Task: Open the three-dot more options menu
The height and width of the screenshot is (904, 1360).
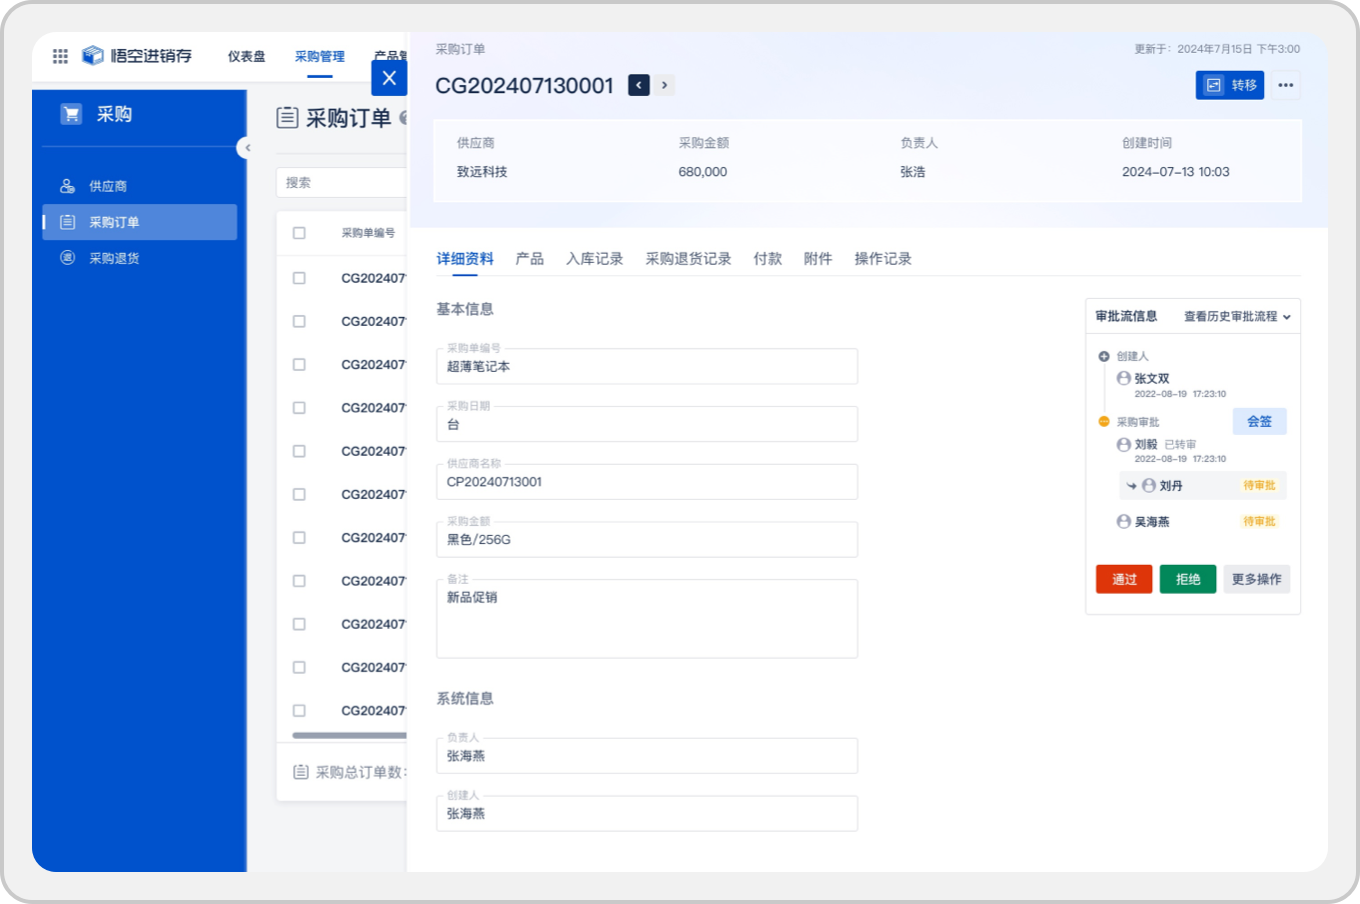Action: (1286, 85)
